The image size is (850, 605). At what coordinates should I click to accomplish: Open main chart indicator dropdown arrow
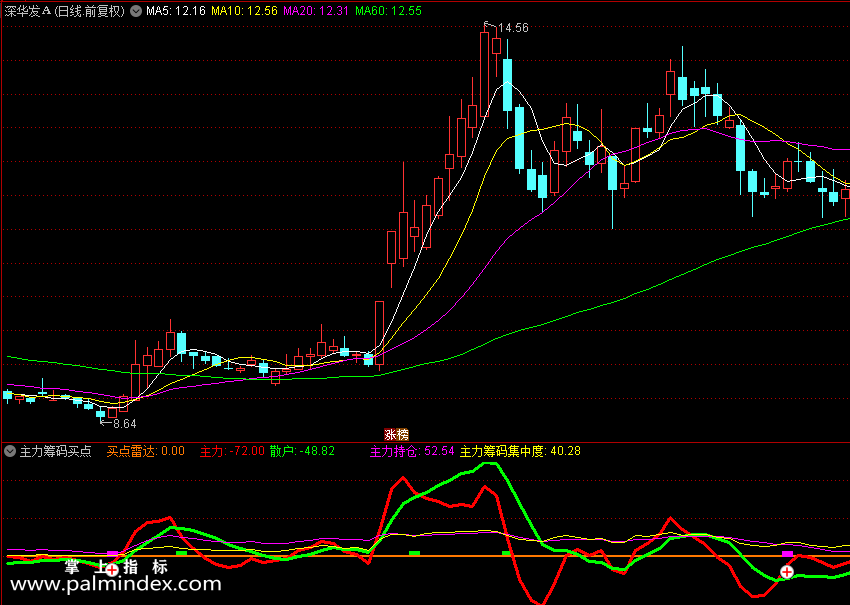136,11
